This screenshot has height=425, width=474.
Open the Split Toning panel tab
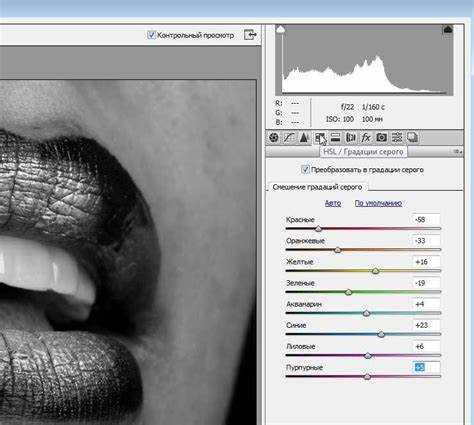pos(335,137)
